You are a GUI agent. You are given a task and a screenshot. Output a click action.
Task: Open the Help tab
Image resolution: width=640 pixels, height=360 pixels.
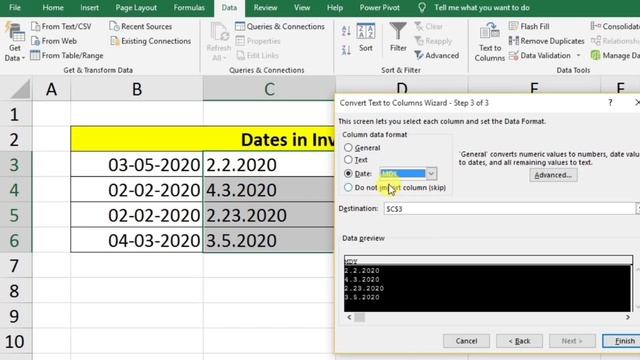(335, 8)
